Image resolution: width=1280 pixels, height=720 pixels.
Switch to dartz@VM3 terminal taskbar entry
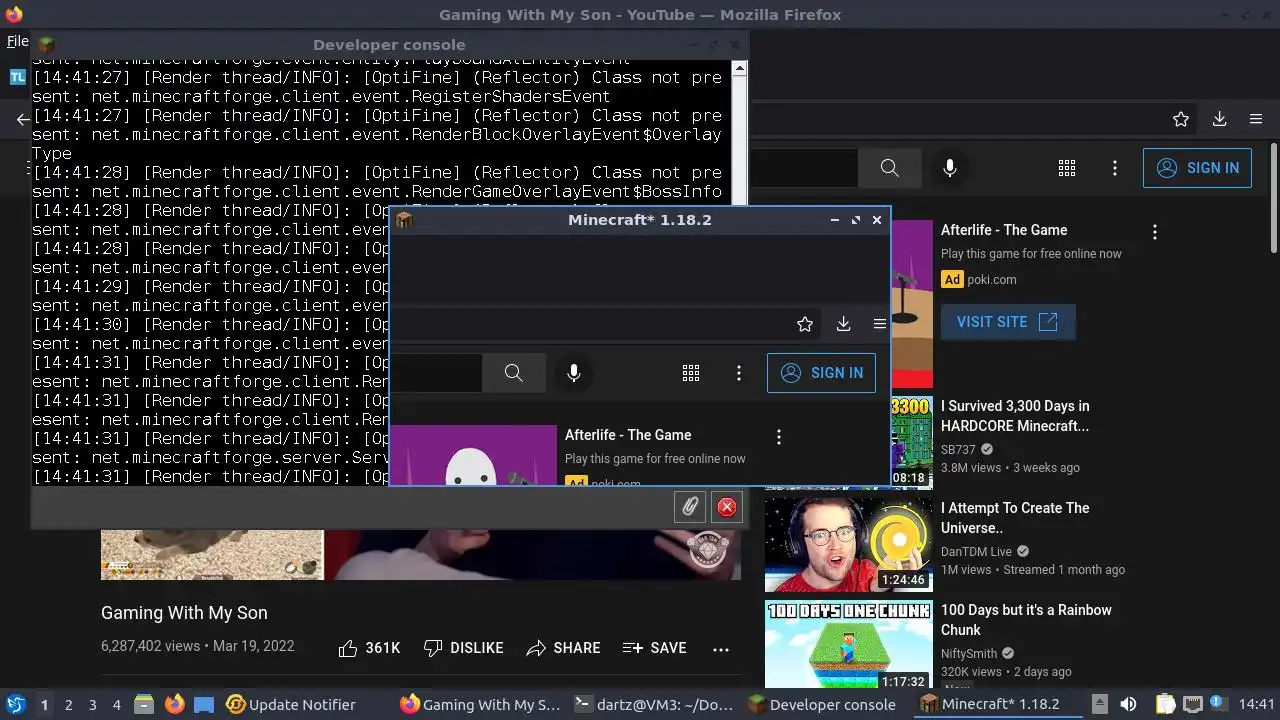click(654, 704)
